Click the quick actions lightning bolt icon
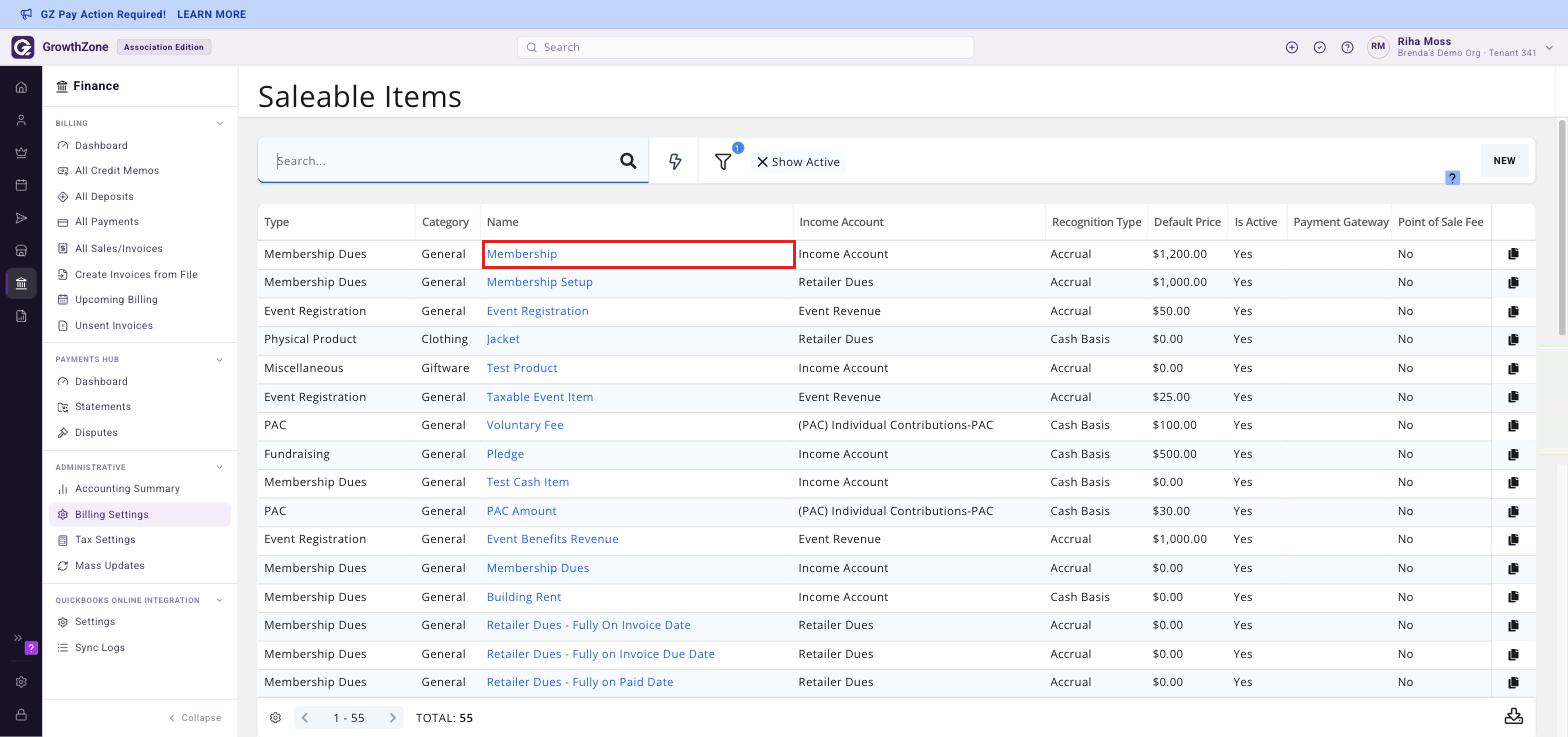The height and width of the screenshot is (737, 1568). tap(675, 161)
